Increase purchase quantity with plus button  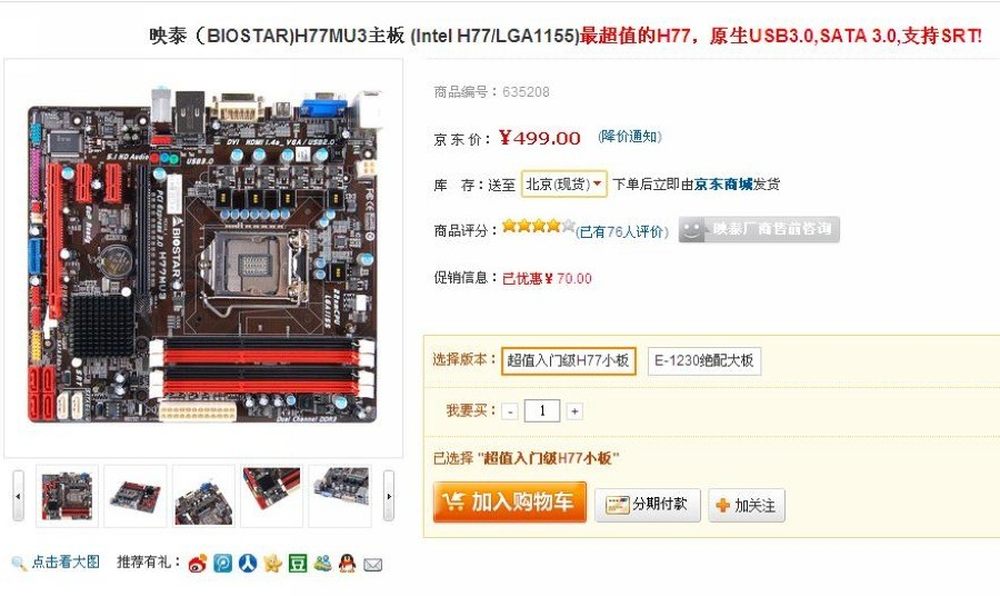(x=575, y=412)
